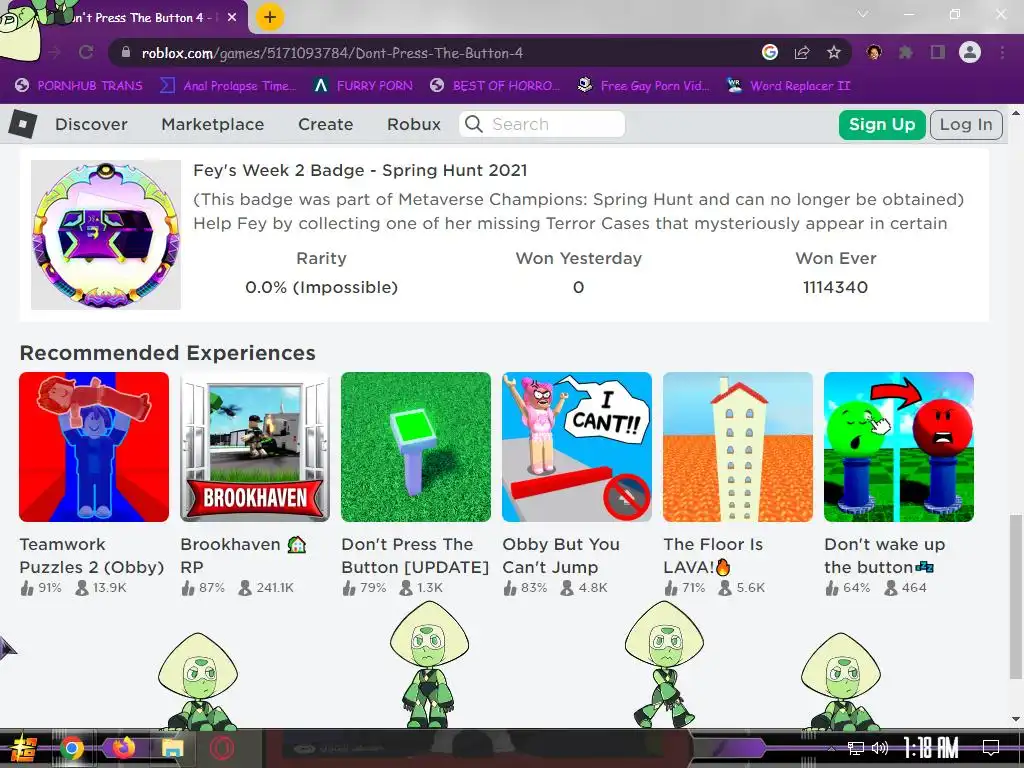Click the Recommended Experiences heading
The height and width of the screenshot is (768, 1024).
tap(167, 353)
